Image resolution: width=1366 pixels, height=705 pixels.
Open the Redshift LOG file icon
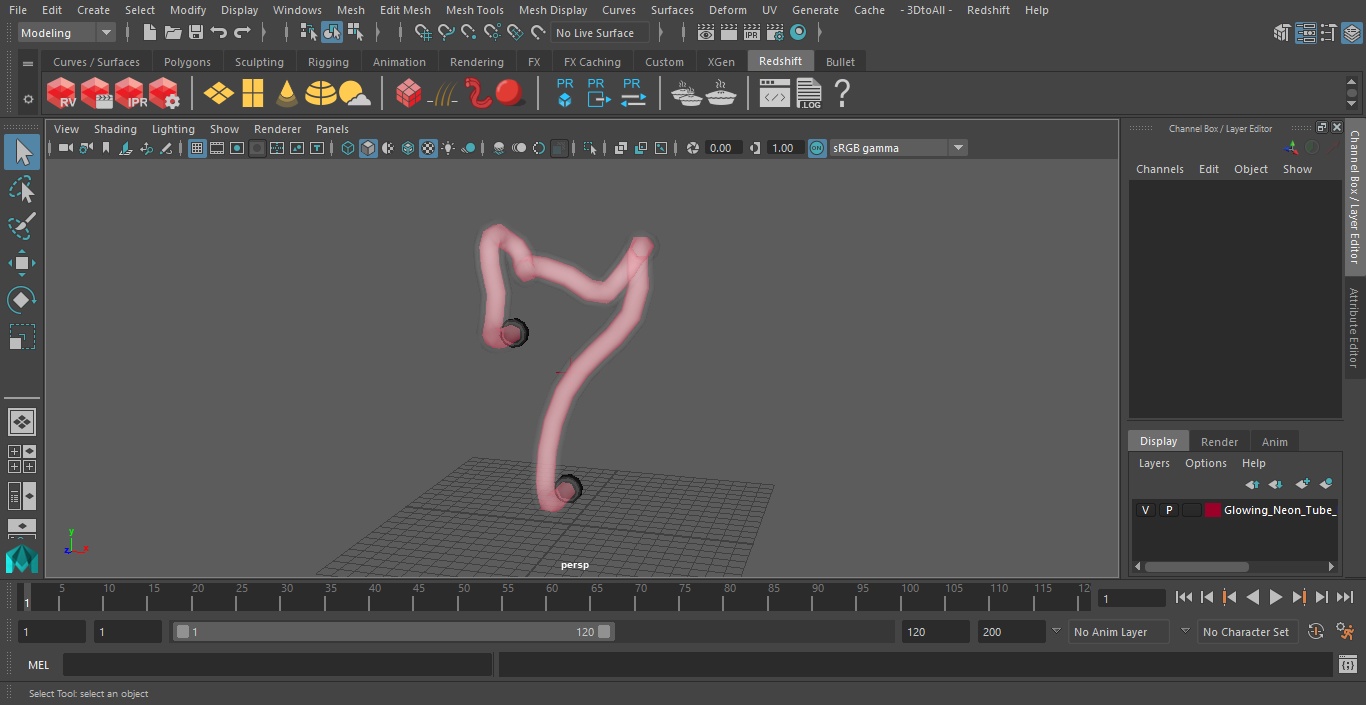pyautogui.click(x=809, y=94)
